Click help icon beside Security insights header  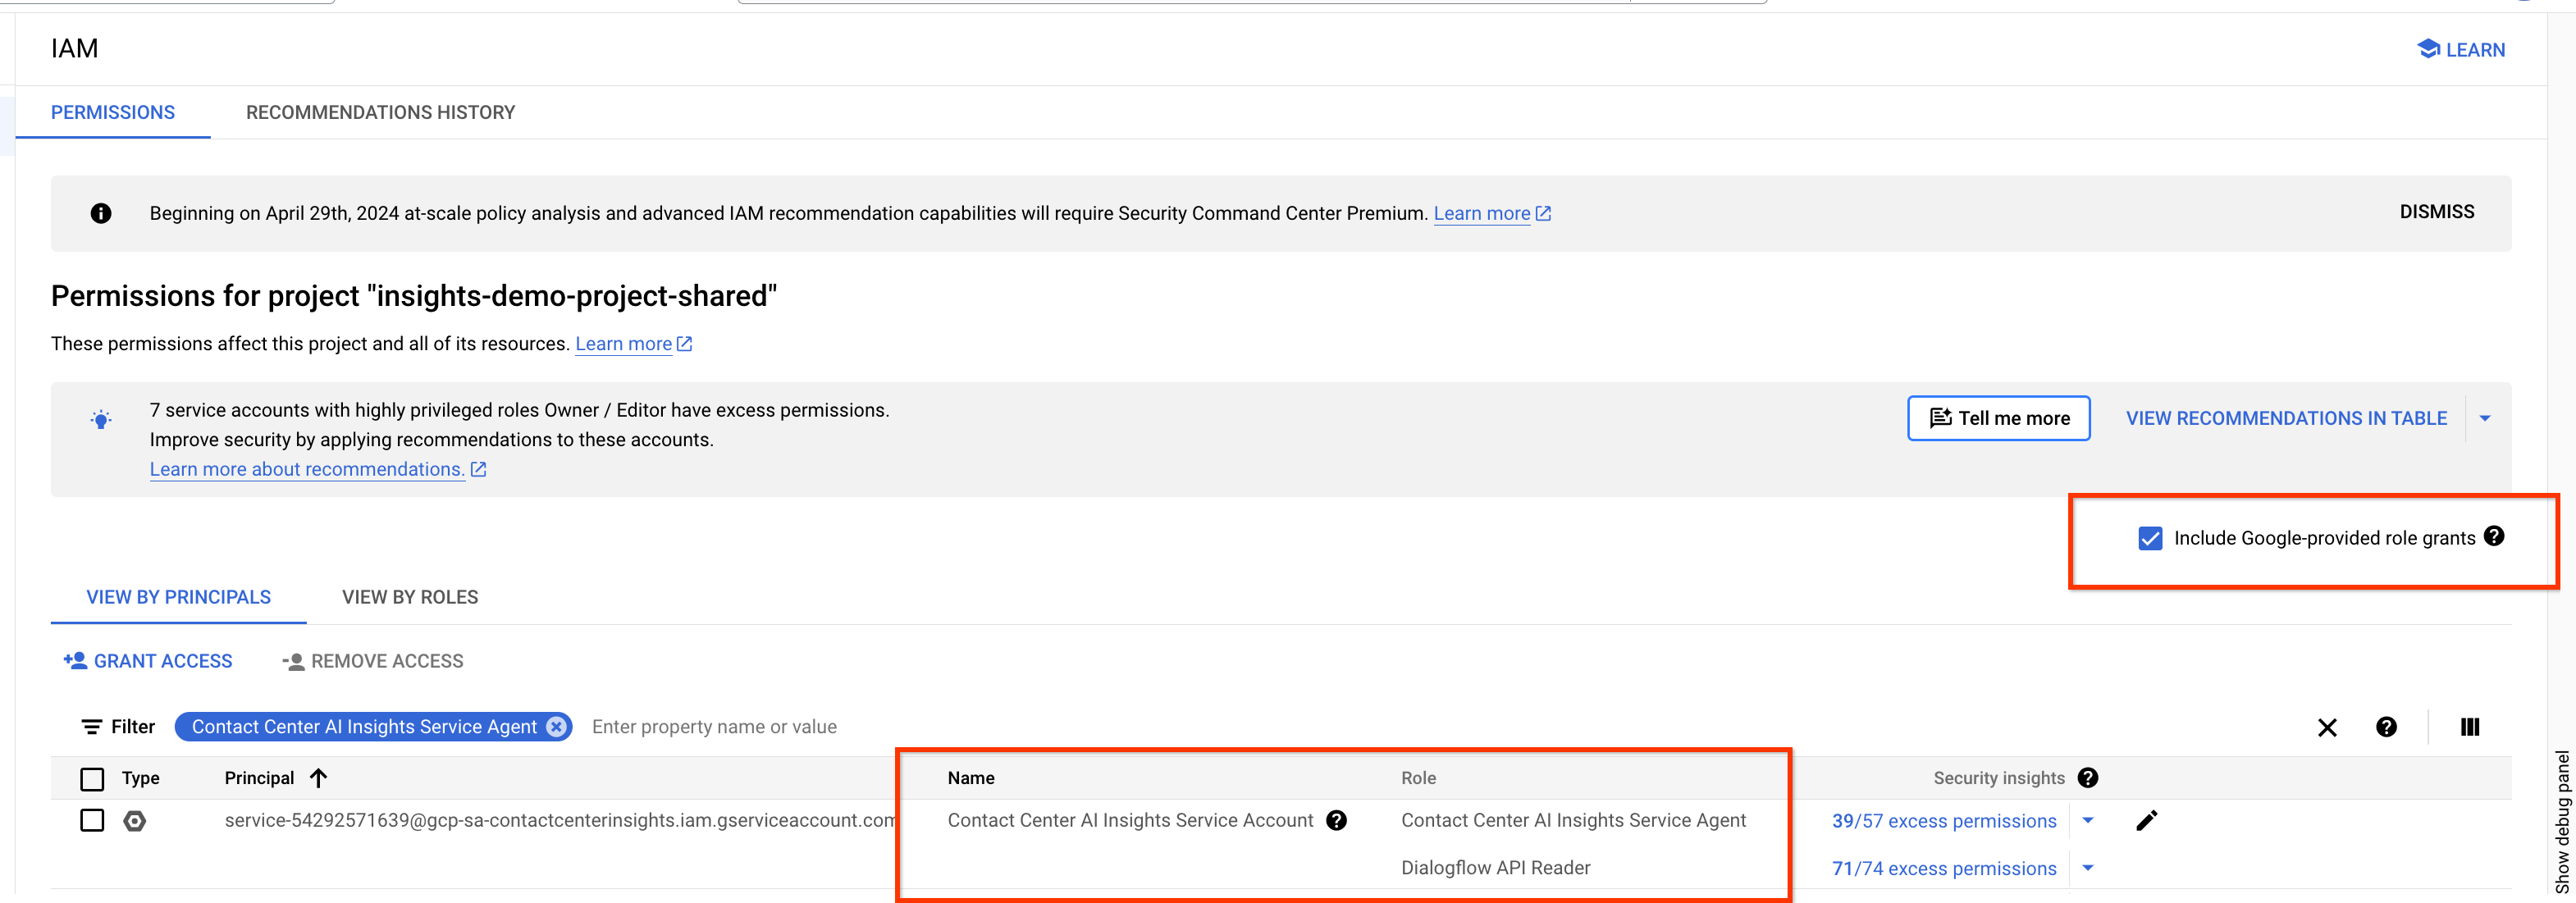[x=2087, y=777]
